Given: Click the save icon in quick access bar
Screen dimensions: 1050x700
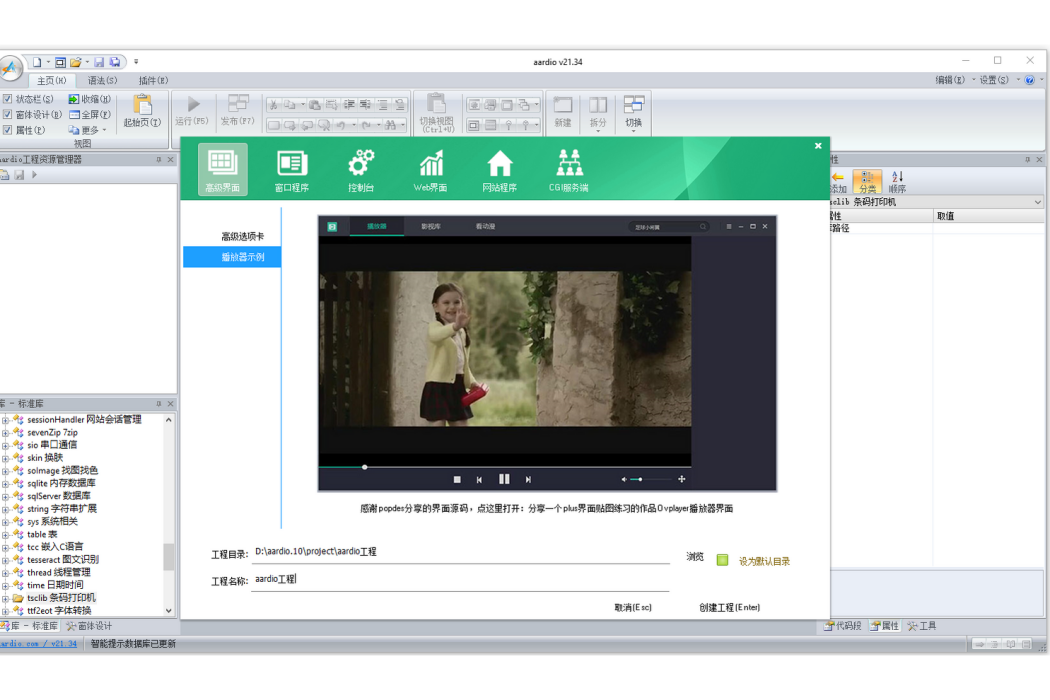Looking at the screenshot, I should click(99, 62).
